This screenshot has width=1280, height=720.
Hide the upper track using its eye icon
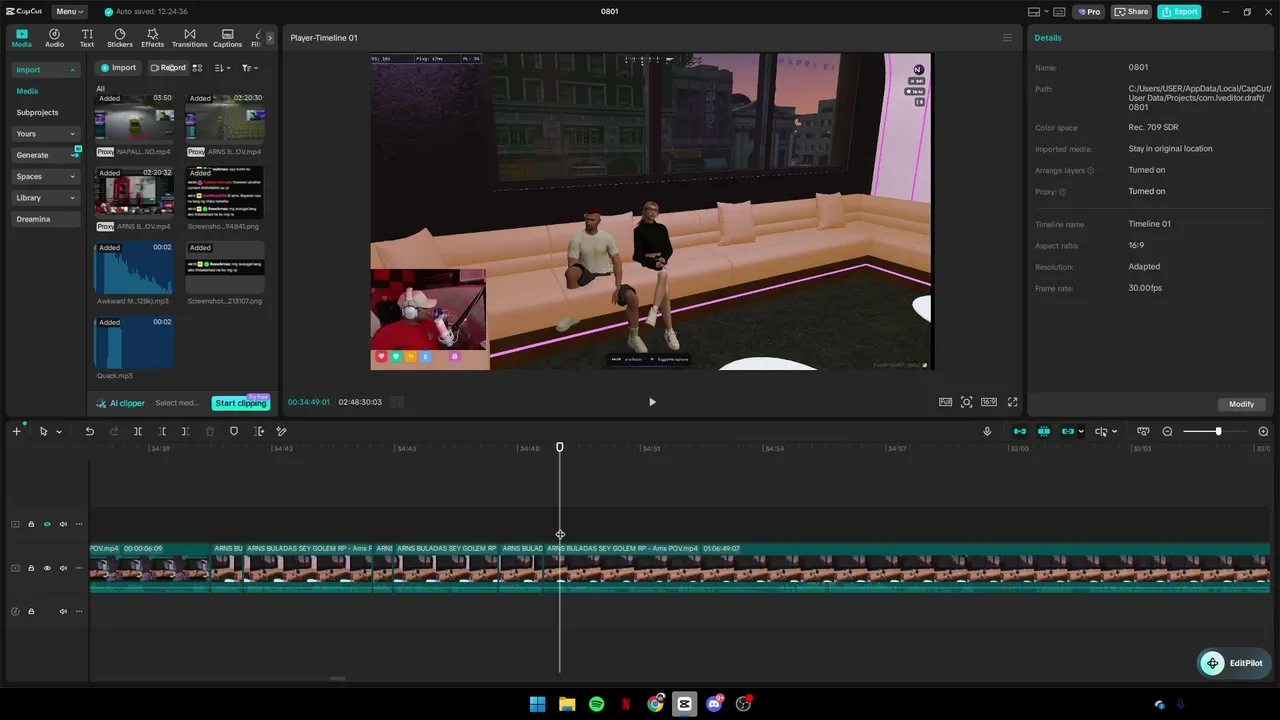47,524
